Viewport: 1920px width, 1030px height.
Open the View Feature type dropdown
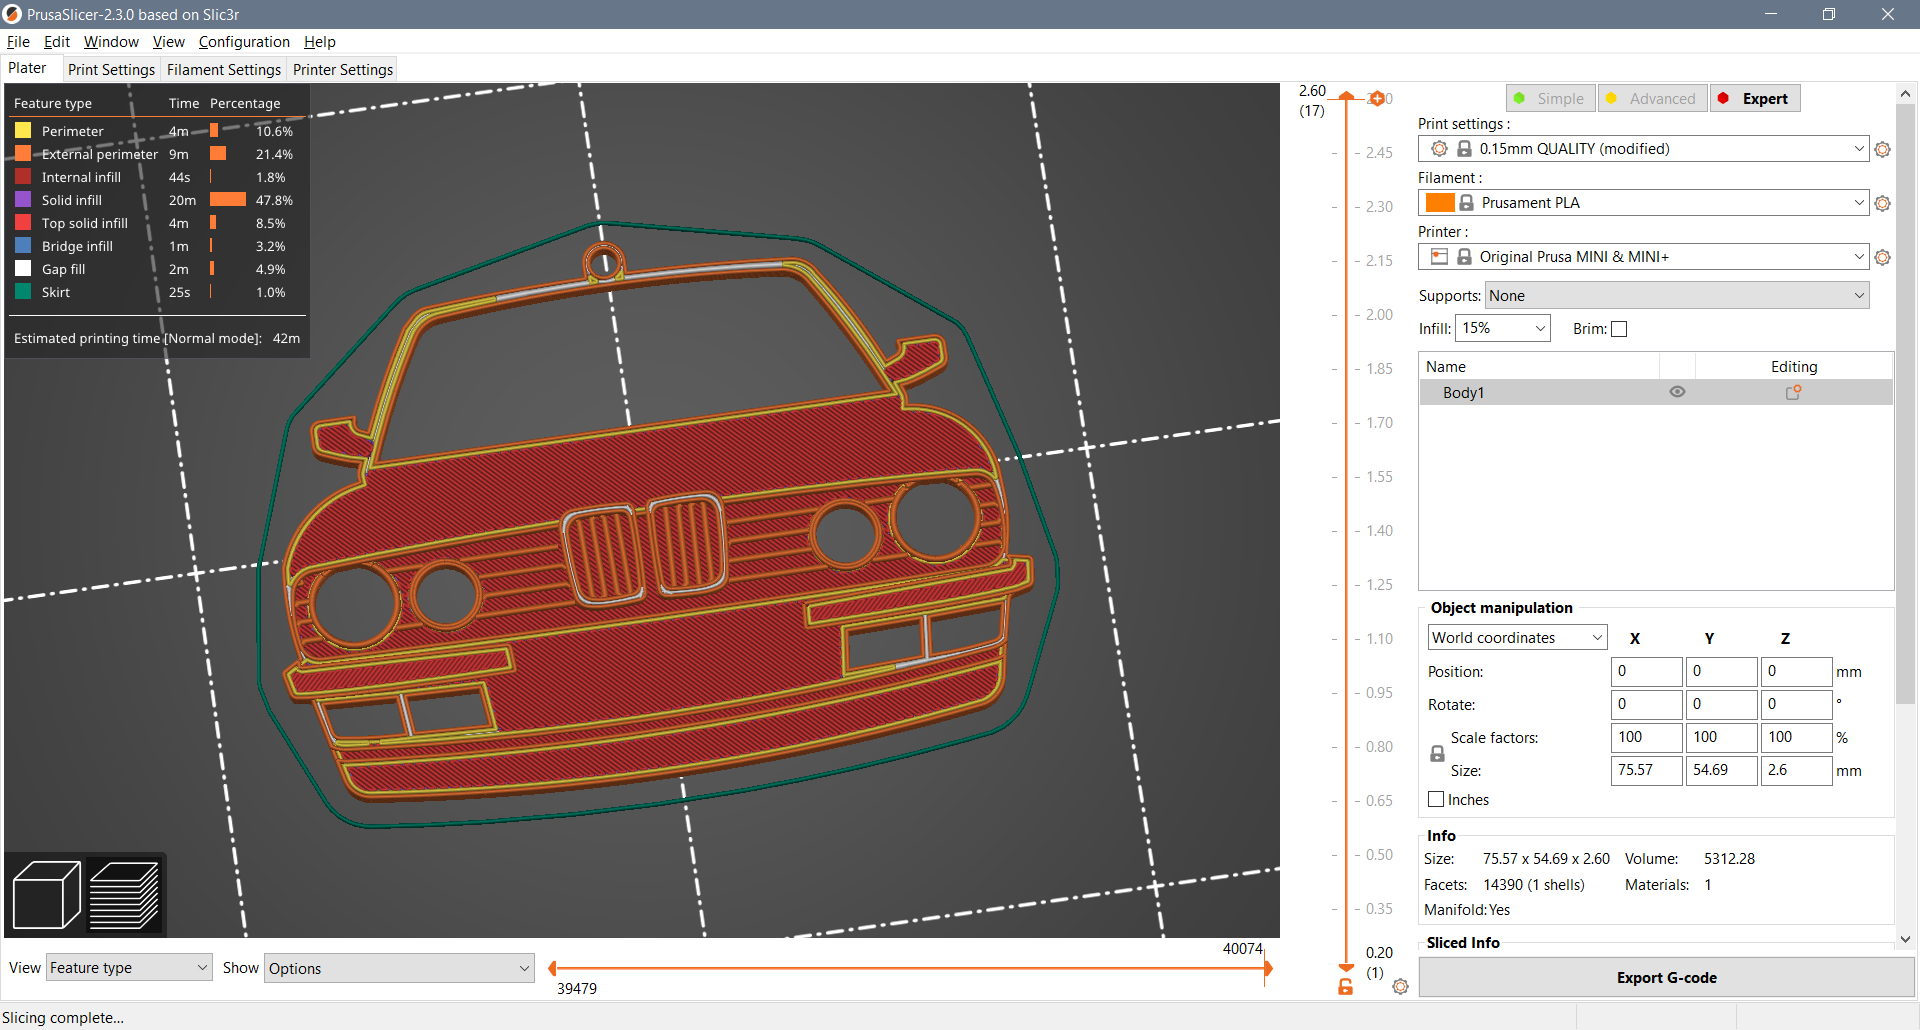pyautogui.click(x=129, y=968)
